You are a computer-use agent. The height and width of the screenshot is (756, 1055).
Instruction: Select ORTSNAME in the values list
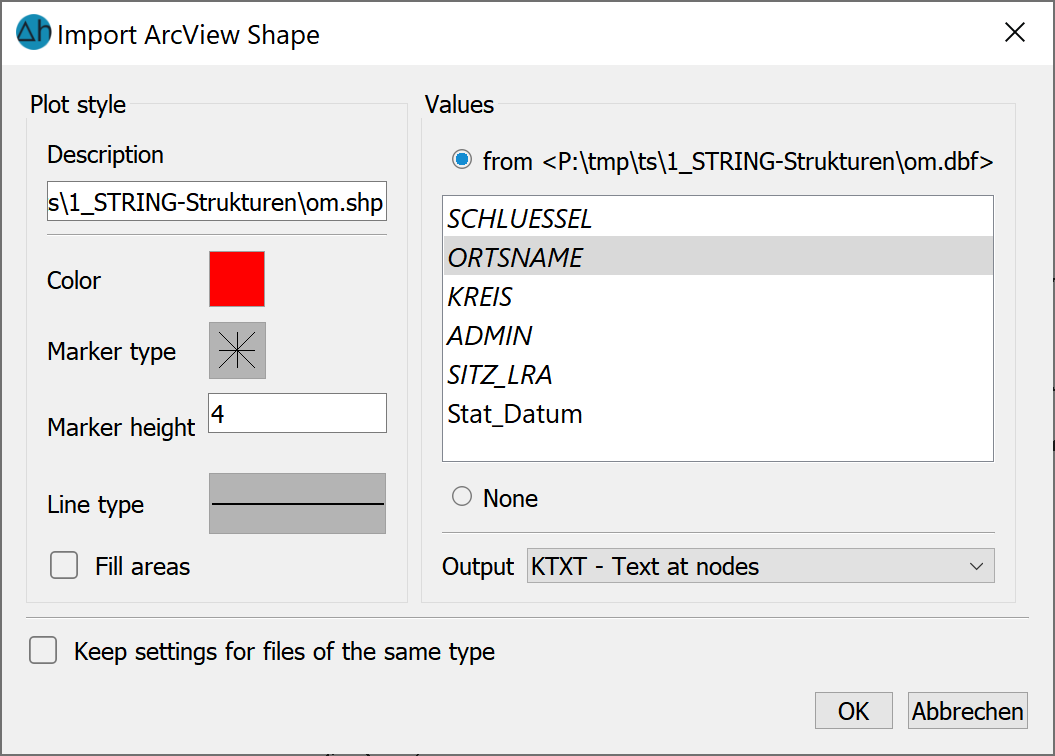[718, 256]
